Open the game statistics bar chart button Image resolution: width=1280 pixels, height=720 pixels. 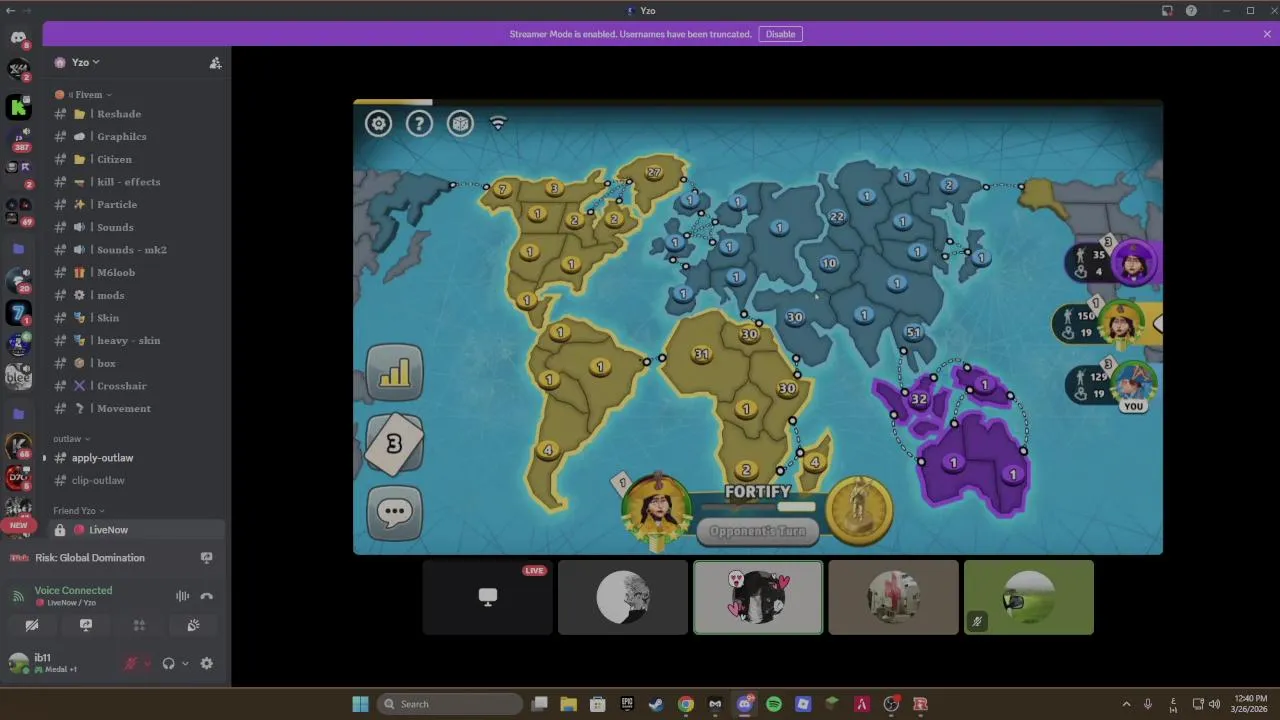pyautogui.click(x=395, y=372)
